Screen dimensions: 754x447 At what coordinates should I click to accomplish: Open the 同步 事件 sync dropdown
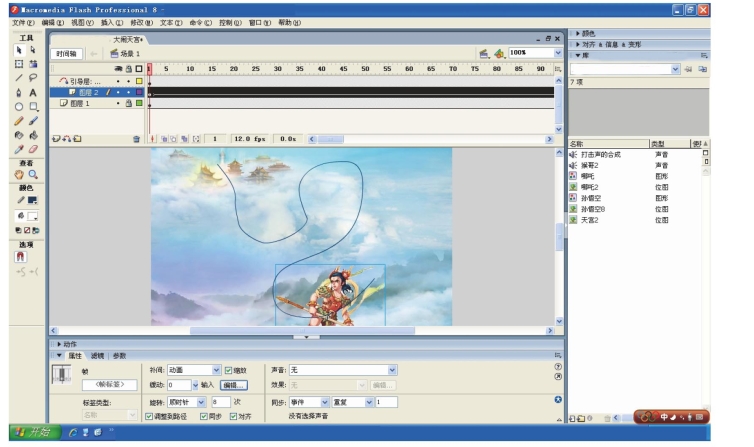click(x=325, y=402)
